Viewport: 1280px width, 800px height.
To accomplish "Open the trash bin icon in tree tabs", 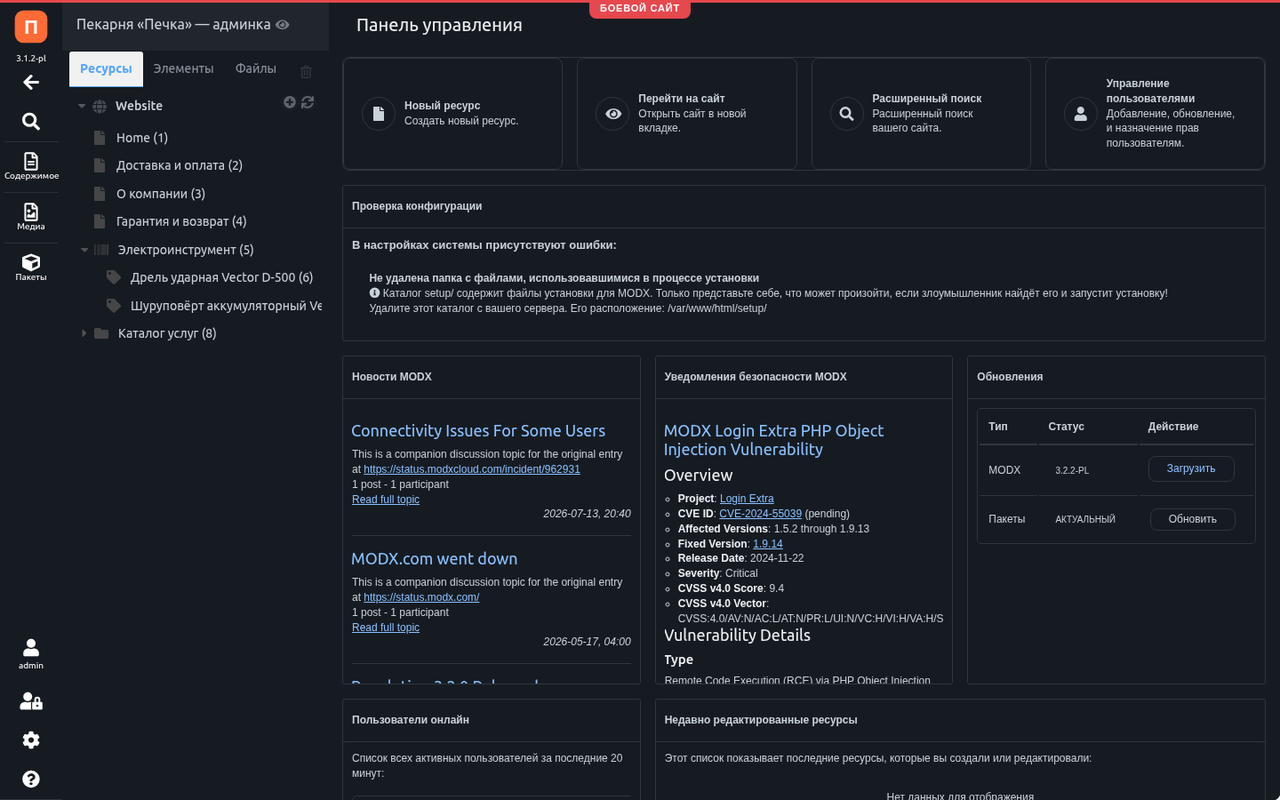I will coord(307,71).
